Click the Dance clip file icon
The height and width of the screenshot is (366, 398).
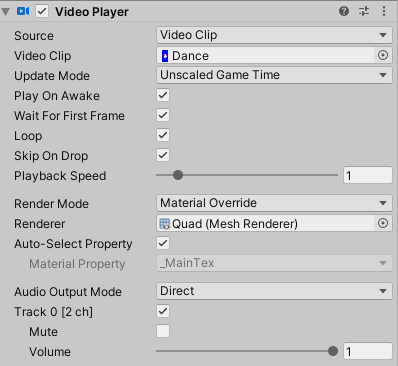click(165, 56)
